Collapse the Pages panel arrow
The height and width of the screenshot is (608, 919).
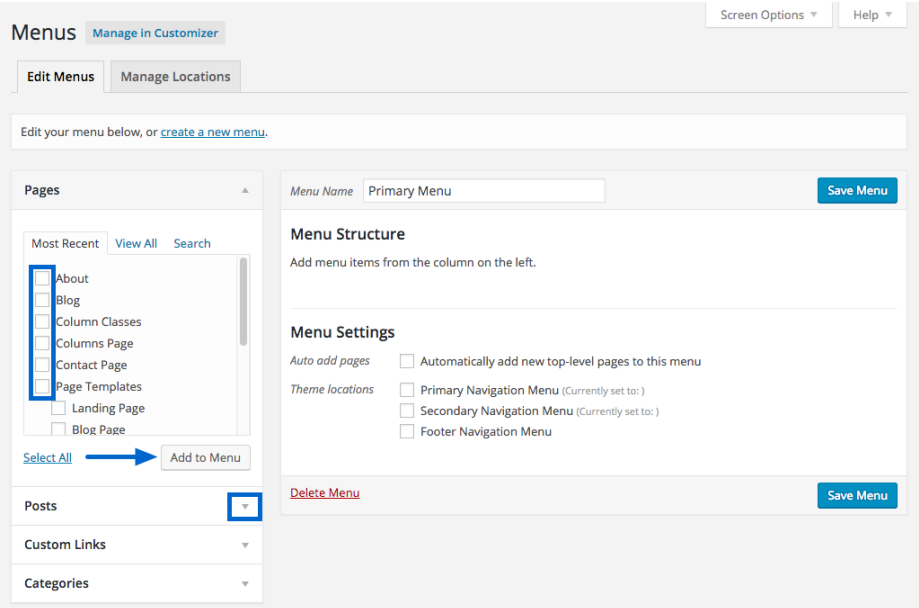[245, 190]
